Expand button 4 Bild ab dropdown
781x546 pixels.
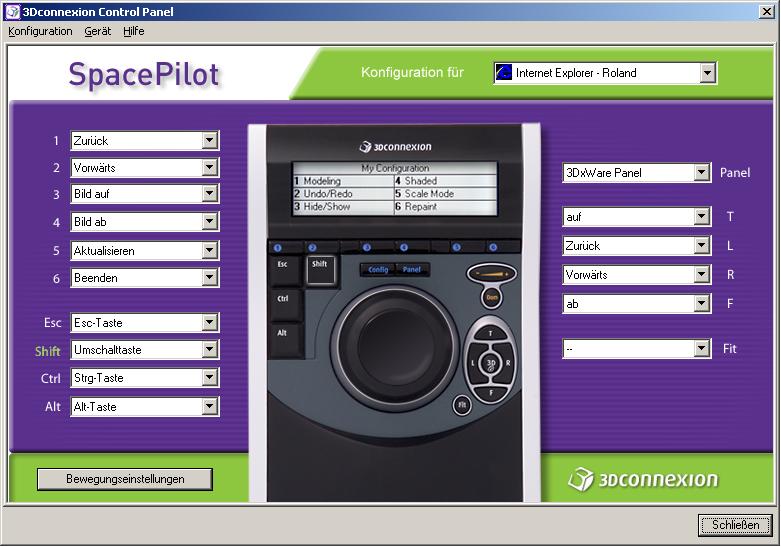coord(210,222)
